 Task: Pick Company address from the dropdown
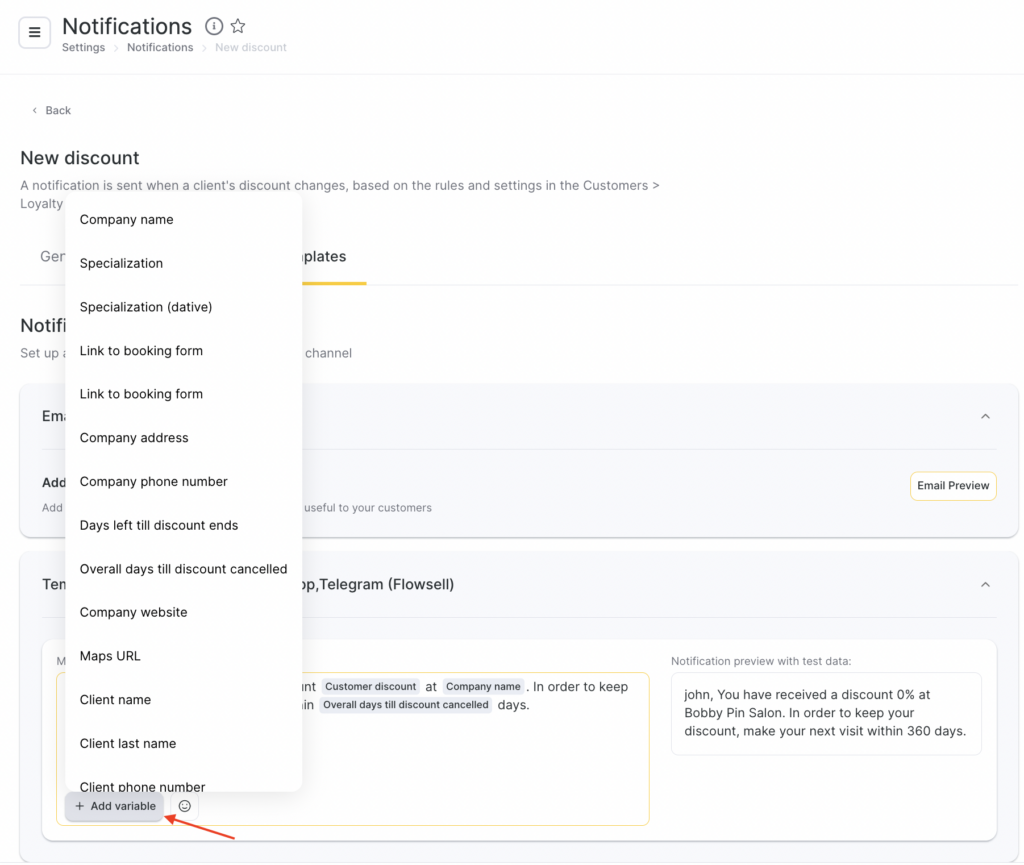click(134, 438)
